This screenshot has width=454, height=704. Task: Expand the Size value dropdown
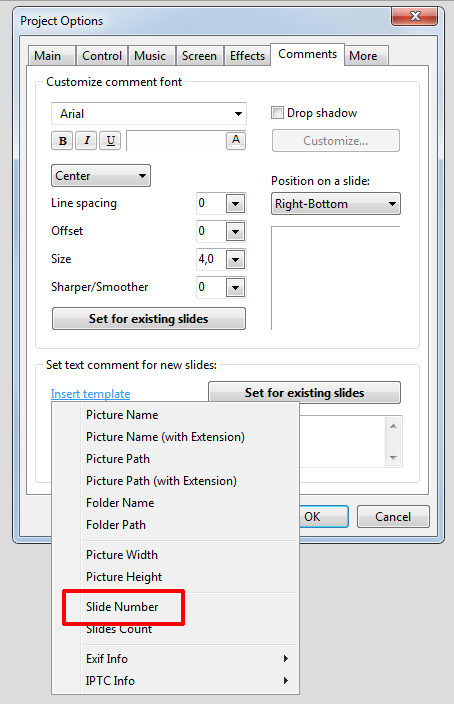click(235, 260)
